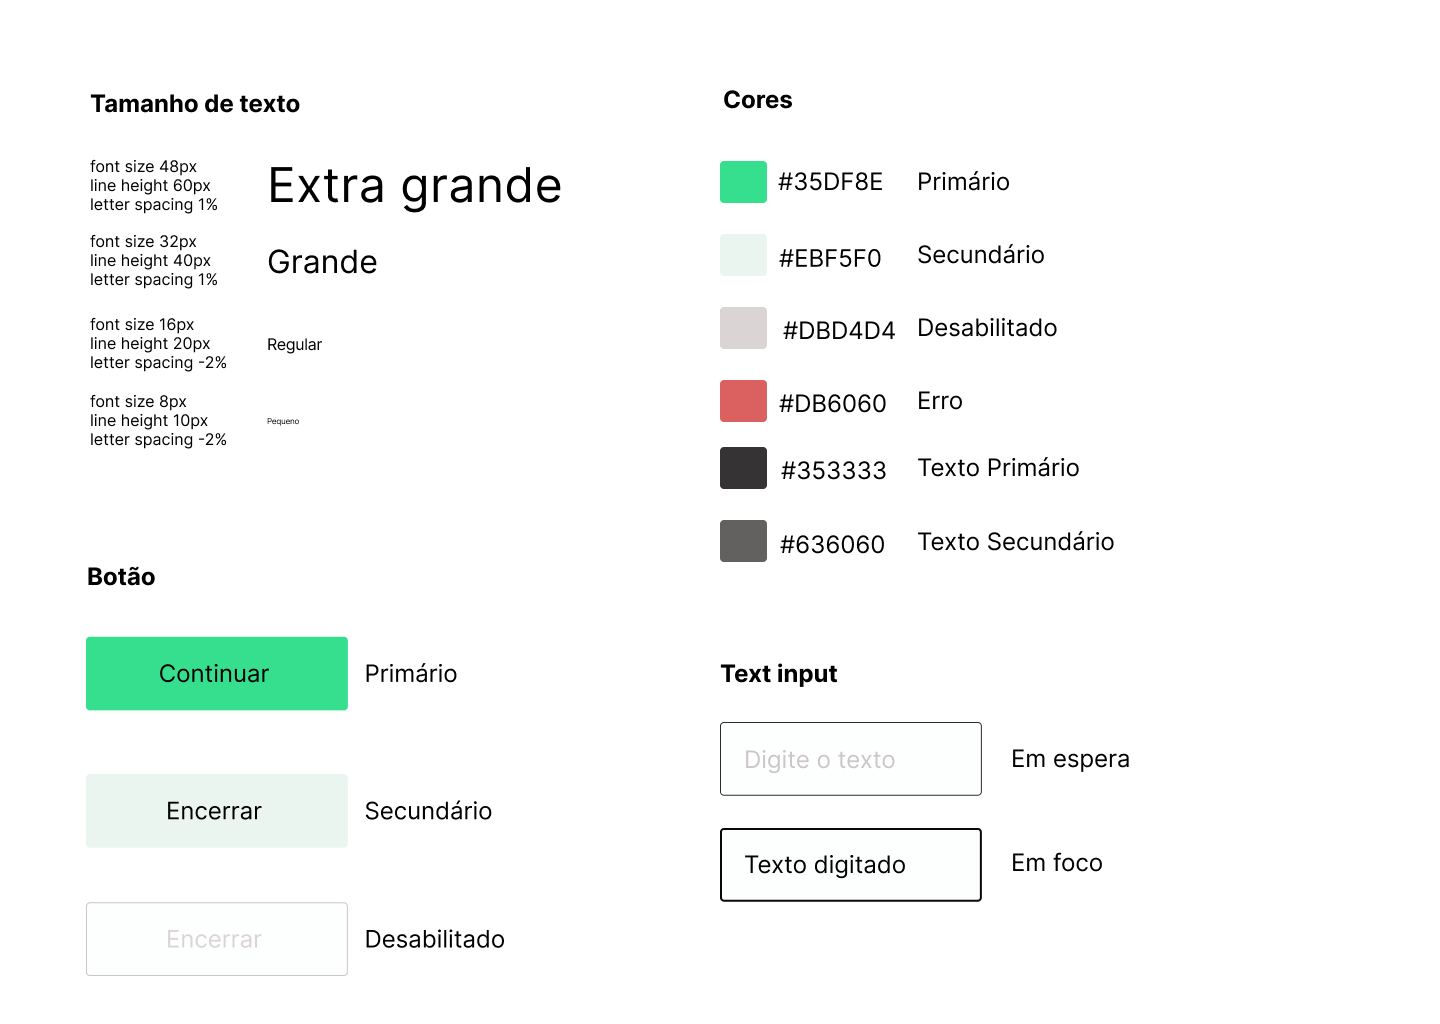Click the 'Digite o texto' input field

[x=850, y=759]
